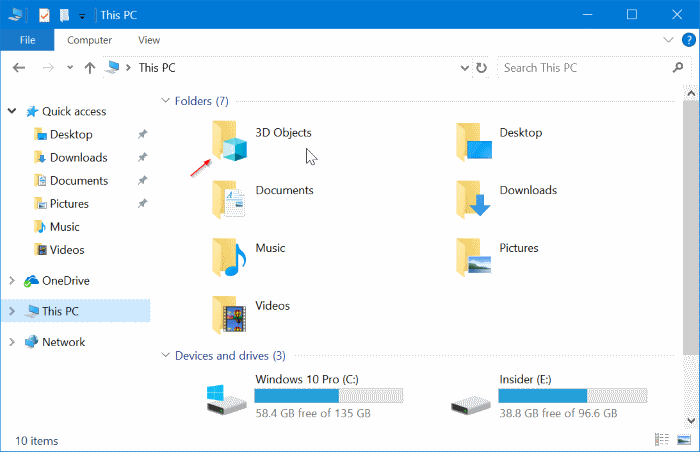Expand the Network tree node
This screenshot has height=452, width=700.
(11, 342)
